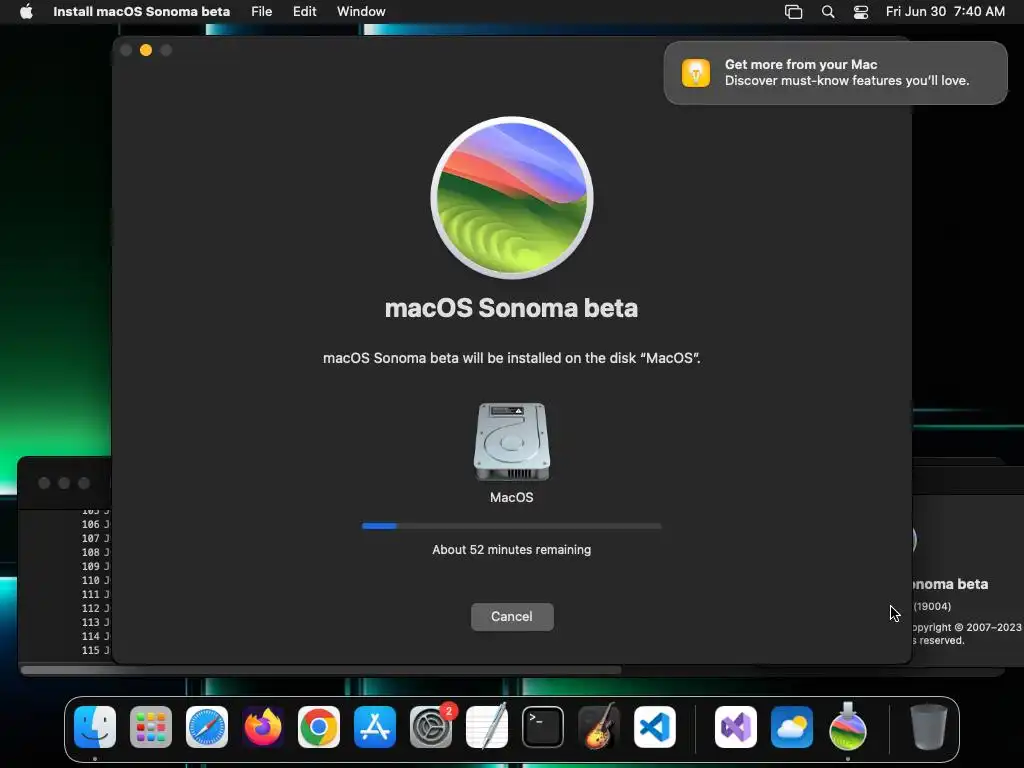This screenshot has width=1024, height=768.
Task: Open the File menu
Action: click(x=261, y=12)
